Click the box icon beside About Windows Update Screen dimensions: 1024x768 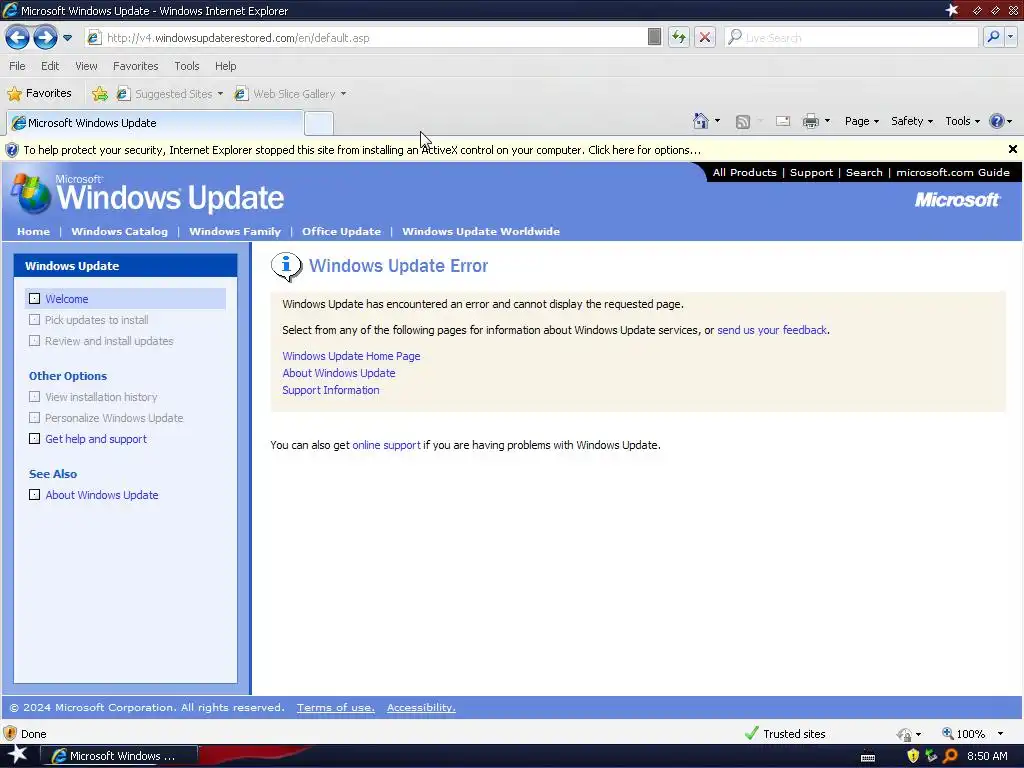pos(35,495)
